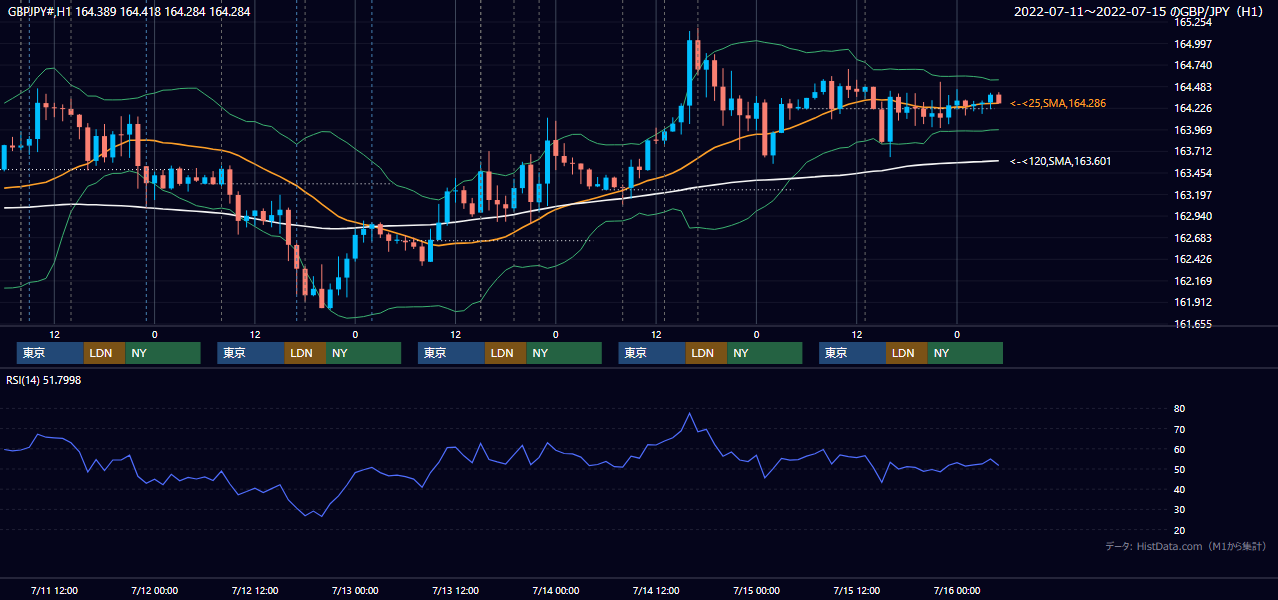Select the 7/14 00:00 time axis label
The image size is (1278, 600).
pyautogui.click(x=556, y=590)
